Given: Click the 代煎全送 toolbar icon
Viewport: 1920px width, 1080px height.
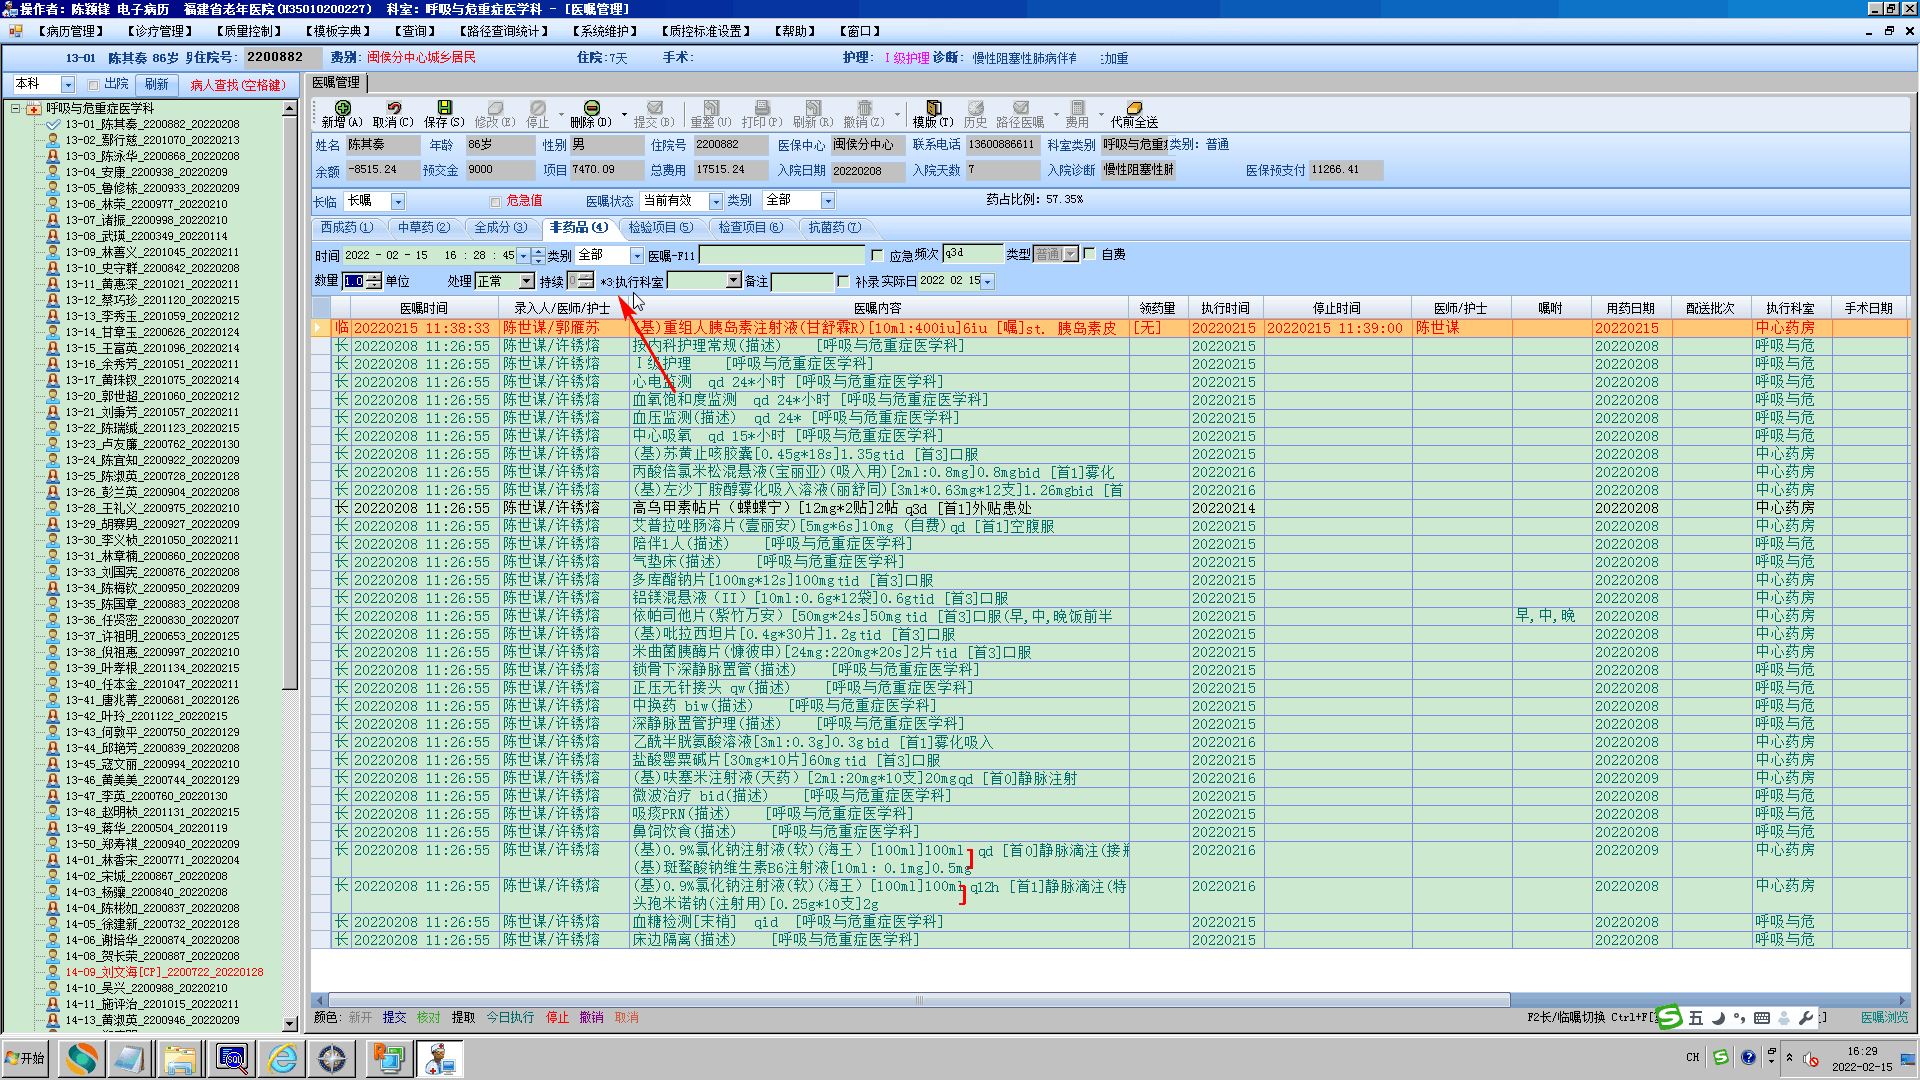Looking at the screenshot, I should (1134, 108).
